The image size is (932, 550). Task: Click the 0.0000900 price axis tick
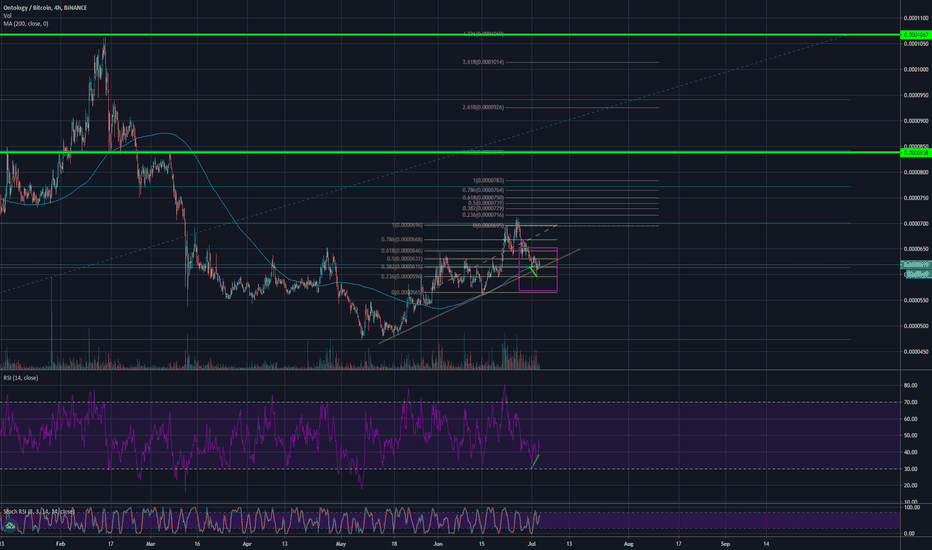[916, 121]
